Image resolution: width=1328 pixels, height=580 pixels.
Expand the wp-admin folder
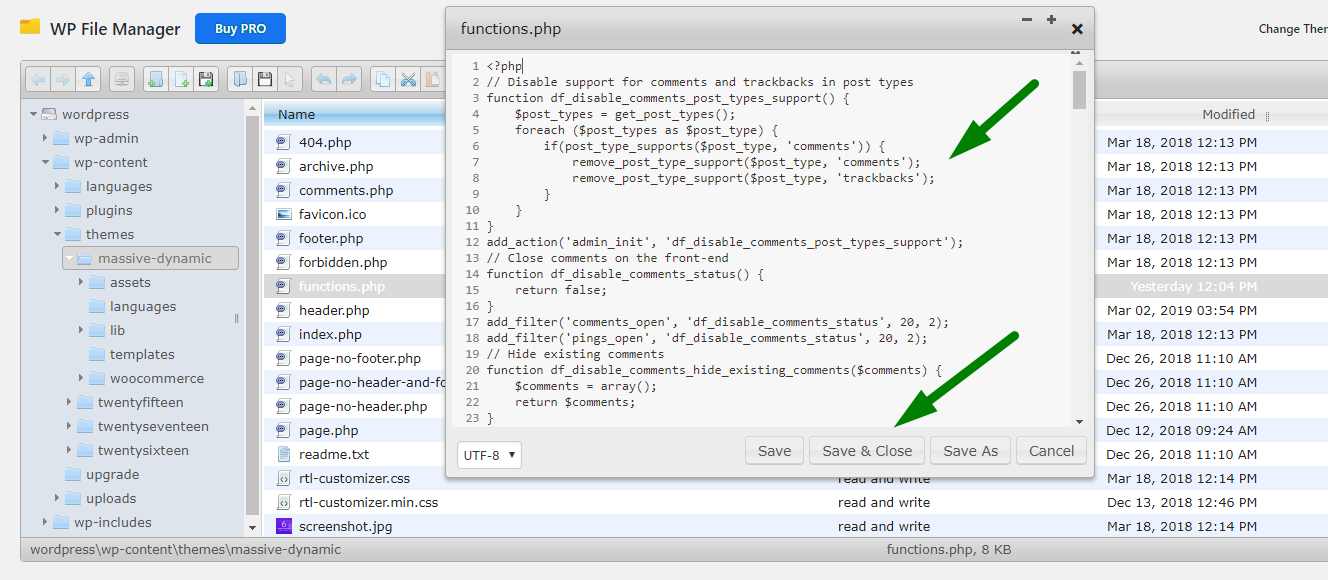(45, 139)
